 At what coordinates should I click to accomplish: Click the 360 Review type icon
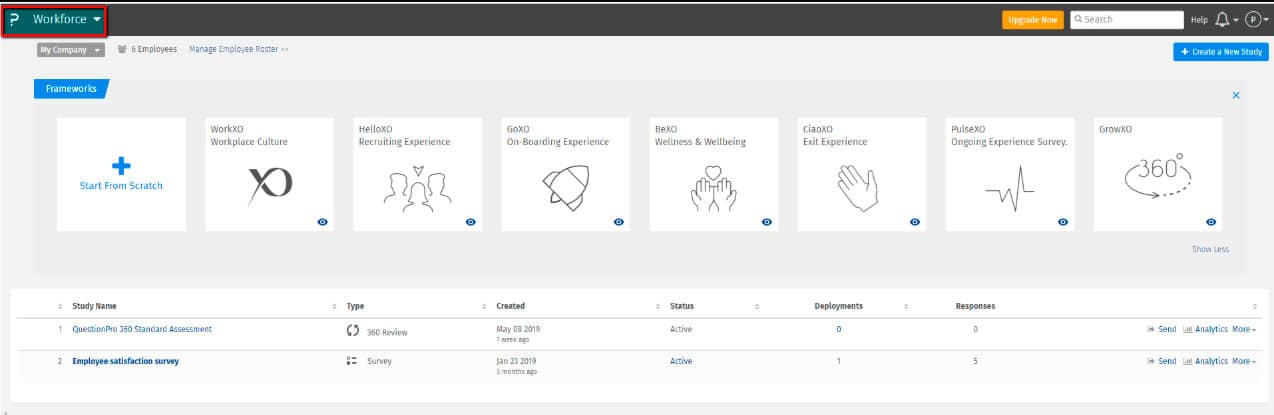pyautogui.click(x=352, y=330)
